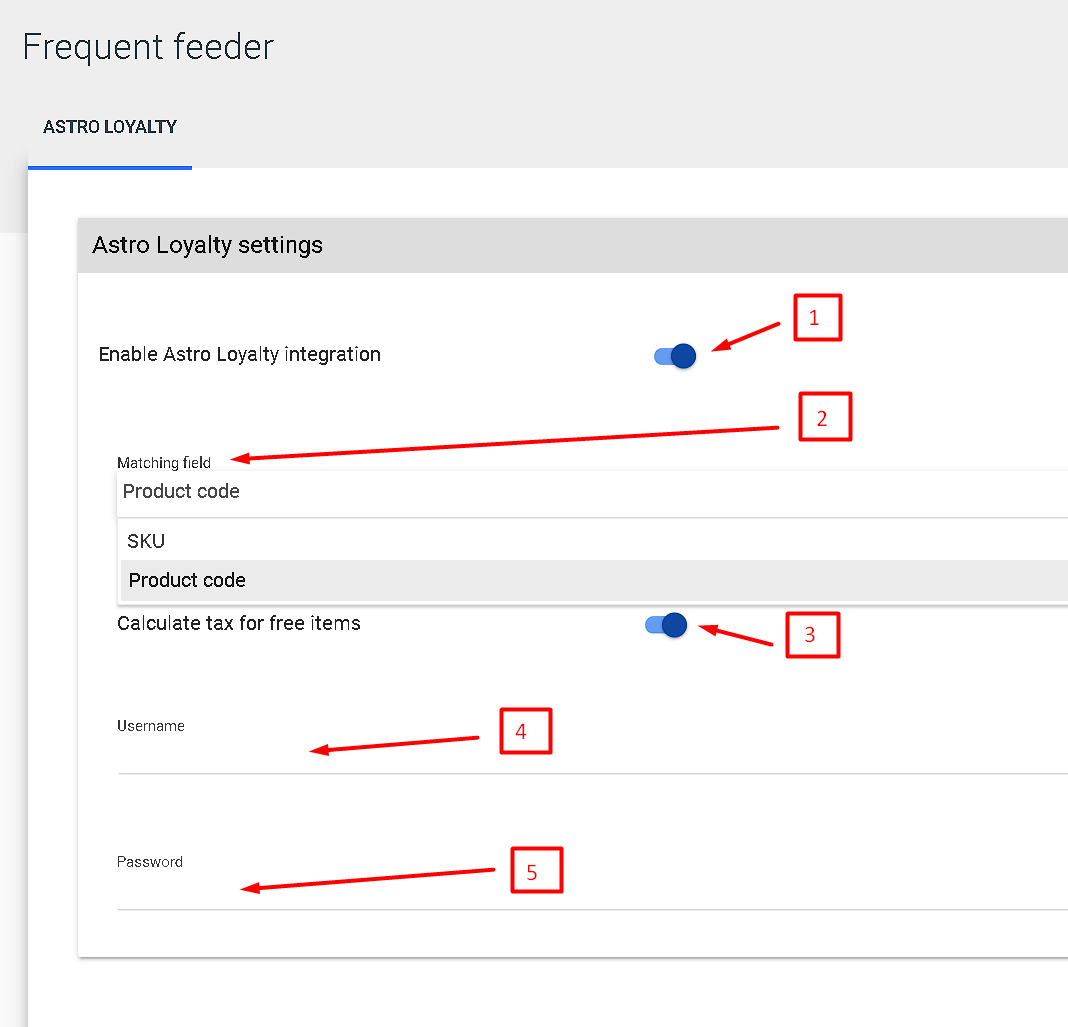Click the red annotation box numbered 5

coord(536,870)
